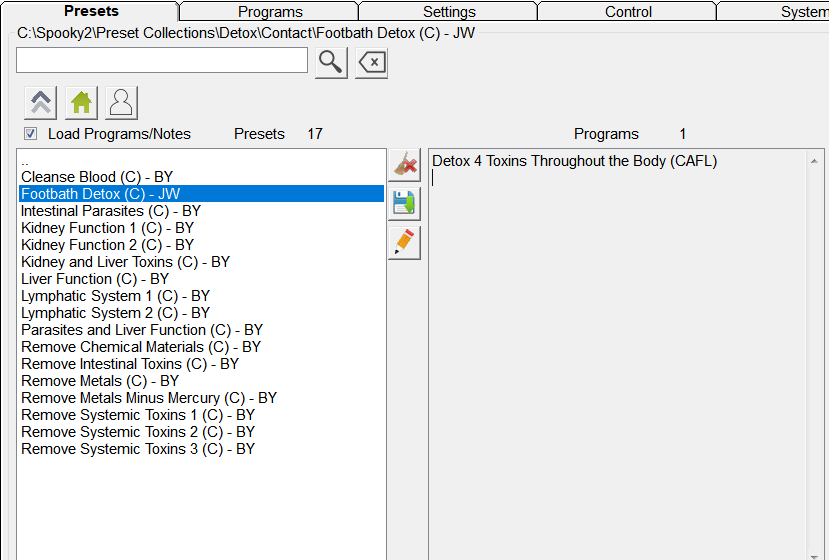Click in the preset search field

tap(162, 61)
